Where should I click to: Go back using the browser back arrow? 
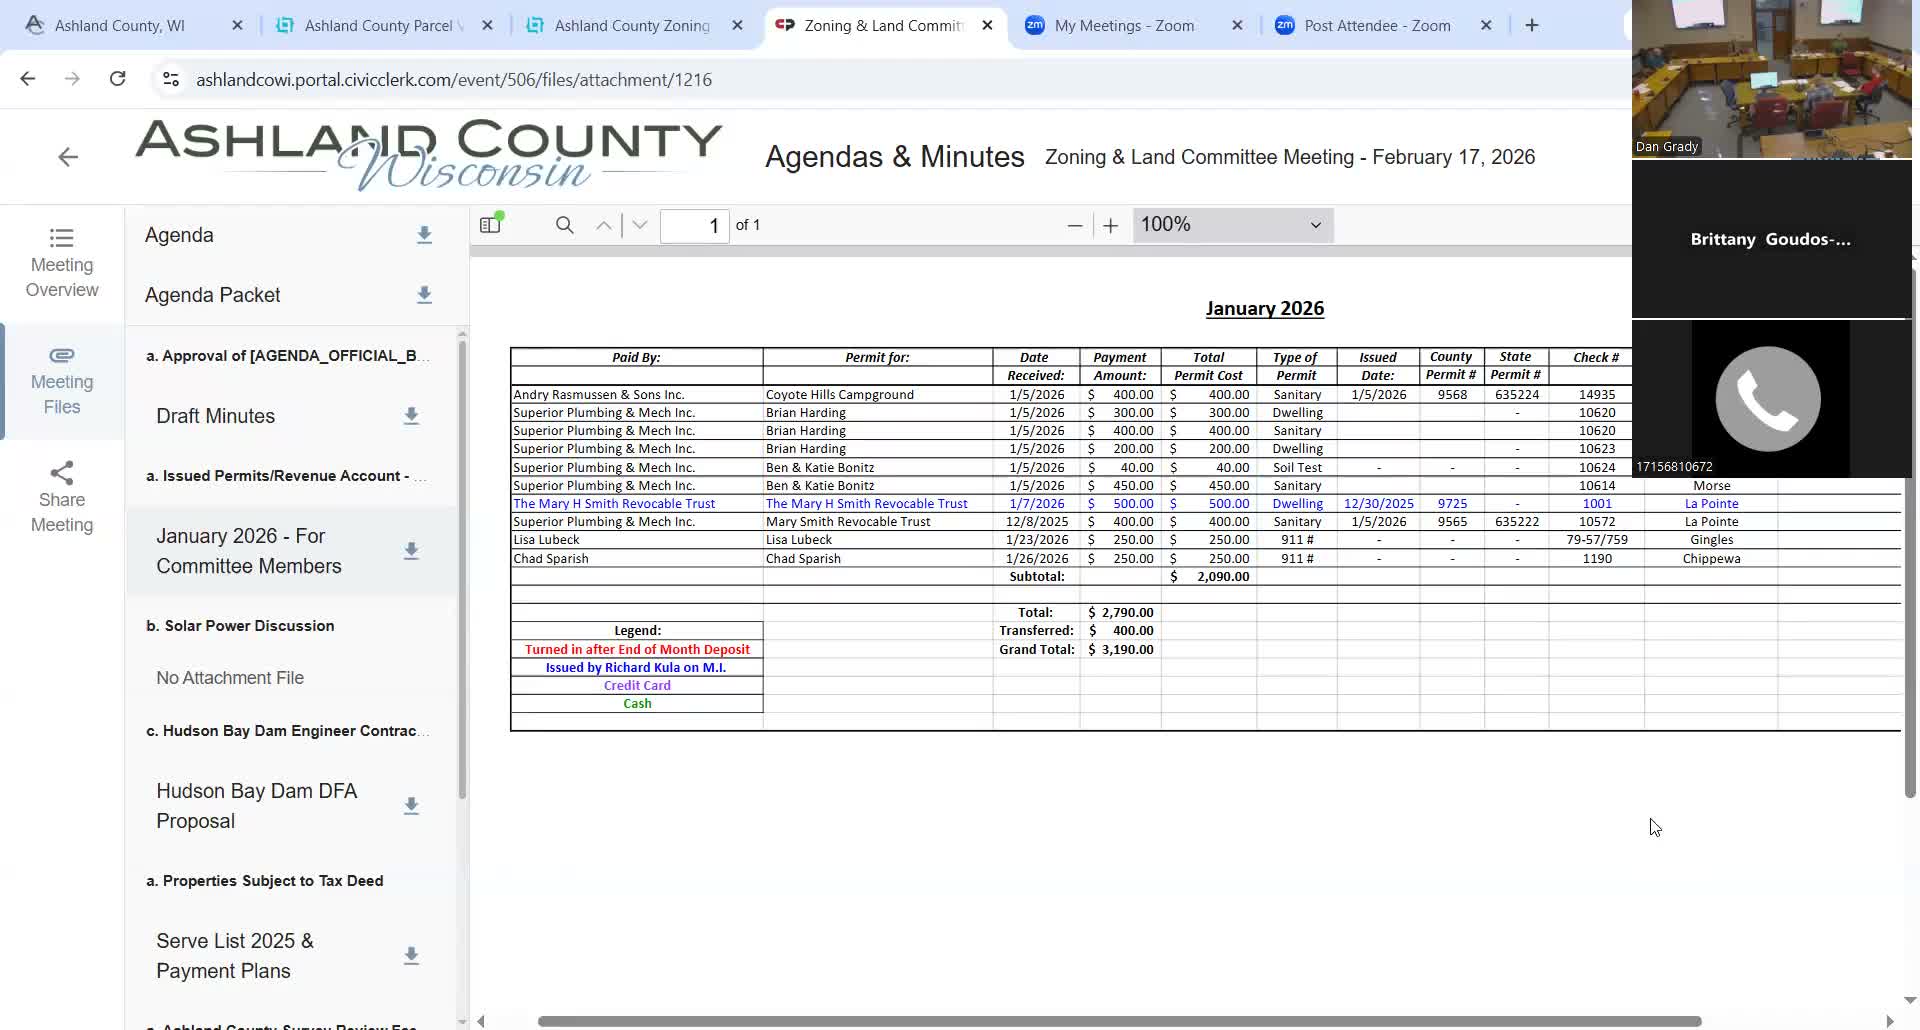pyautogui.click(x=28, y=79)
